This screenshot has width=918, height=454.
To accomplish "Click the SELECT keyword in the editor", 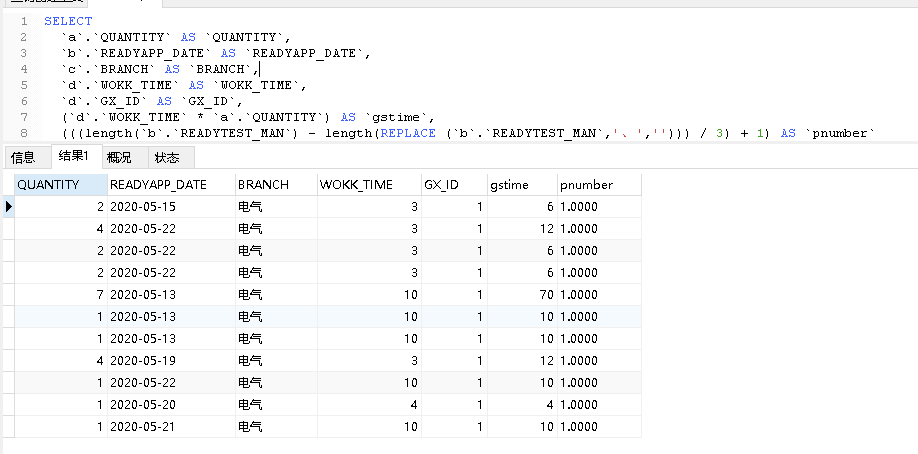I will pos(68,21).
